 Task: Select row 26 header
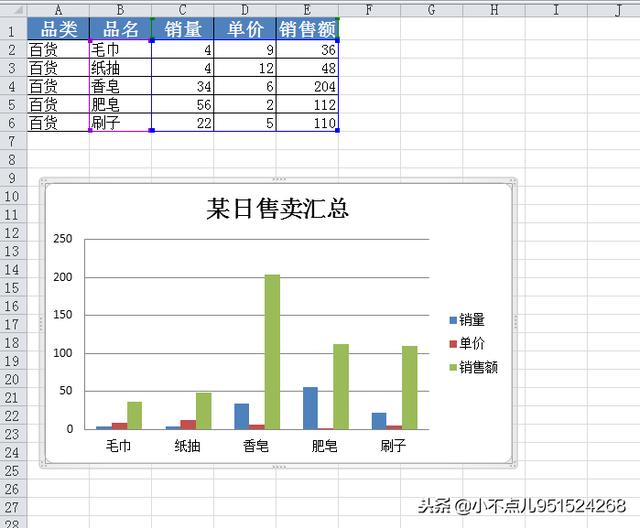tap(12, 489)
